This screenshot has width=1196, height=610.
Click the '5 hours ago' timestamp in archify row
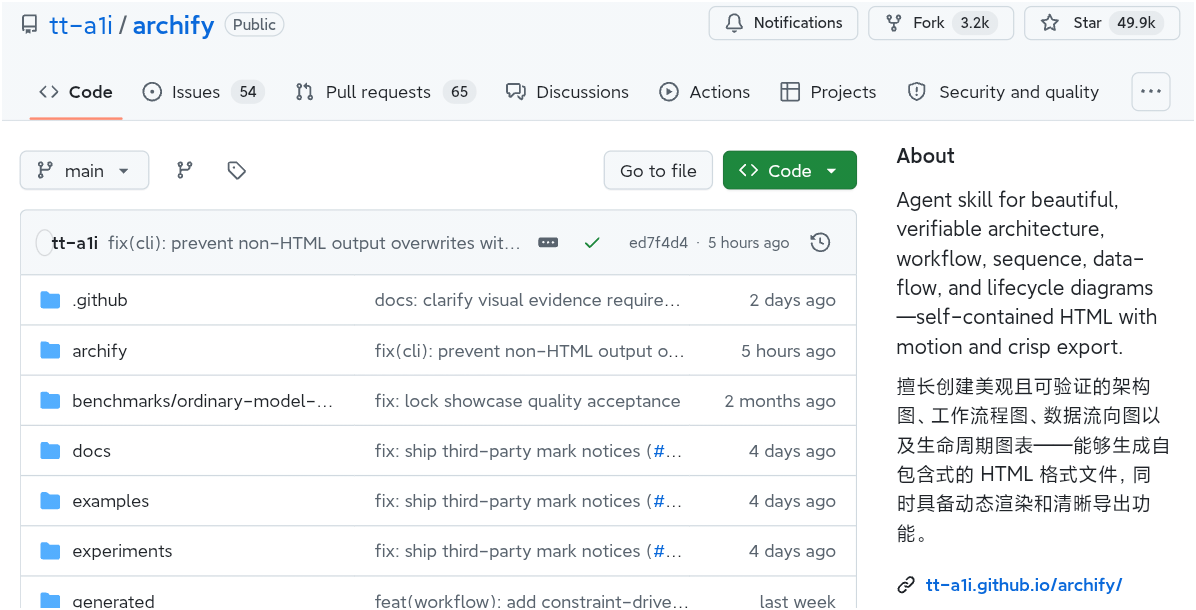(x=788, y=351)
